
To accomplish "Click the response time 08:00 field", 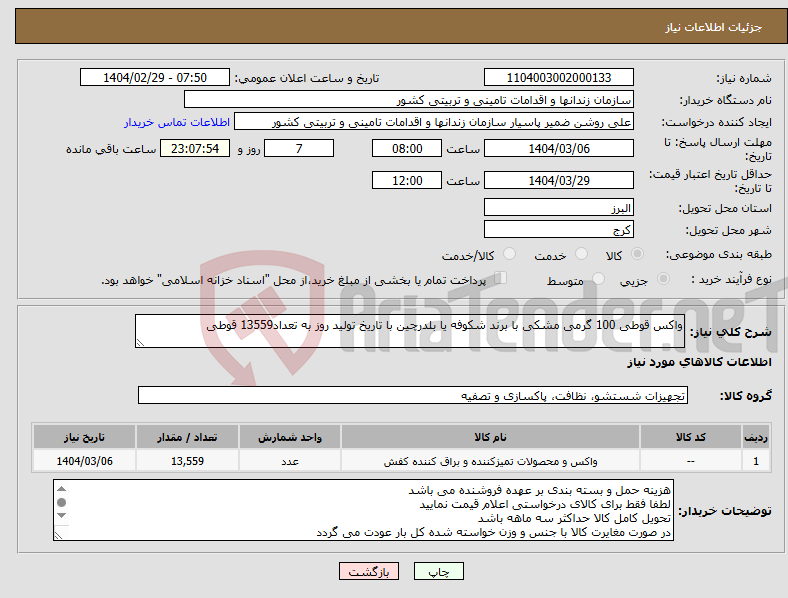I will [407, 148].
